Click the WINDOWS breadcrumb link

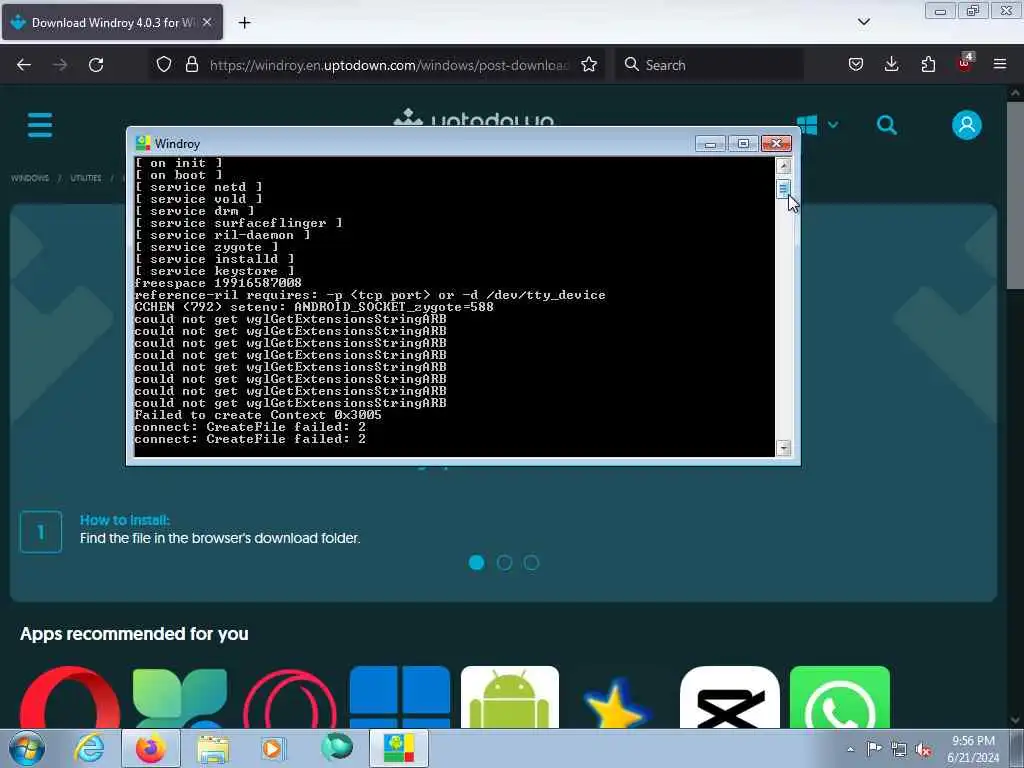(x=30, y=178)
